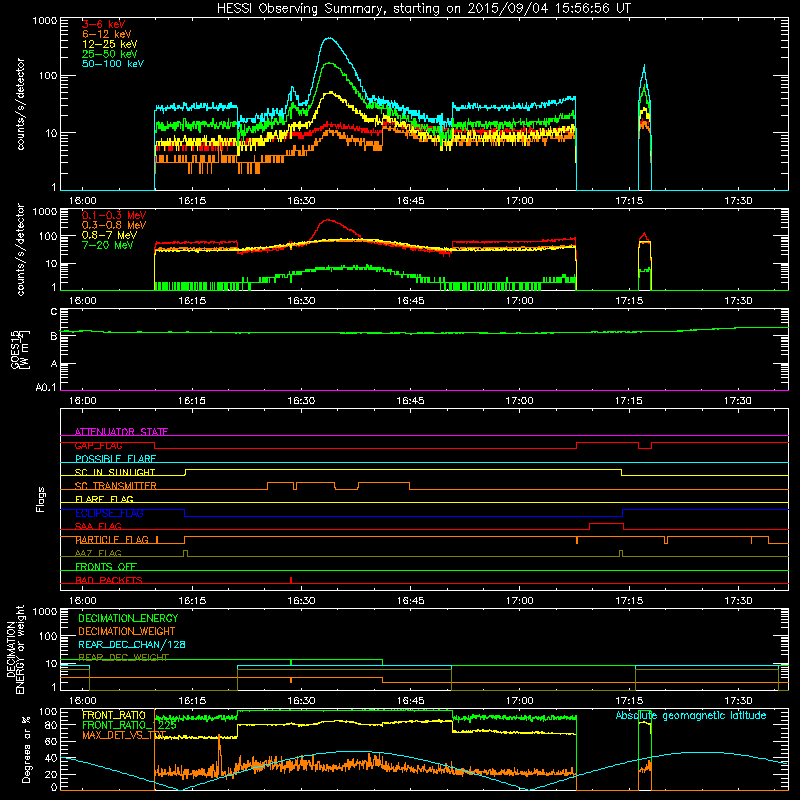Select the 0.1-0.3 MeV legend label

[x=114, y=215]
